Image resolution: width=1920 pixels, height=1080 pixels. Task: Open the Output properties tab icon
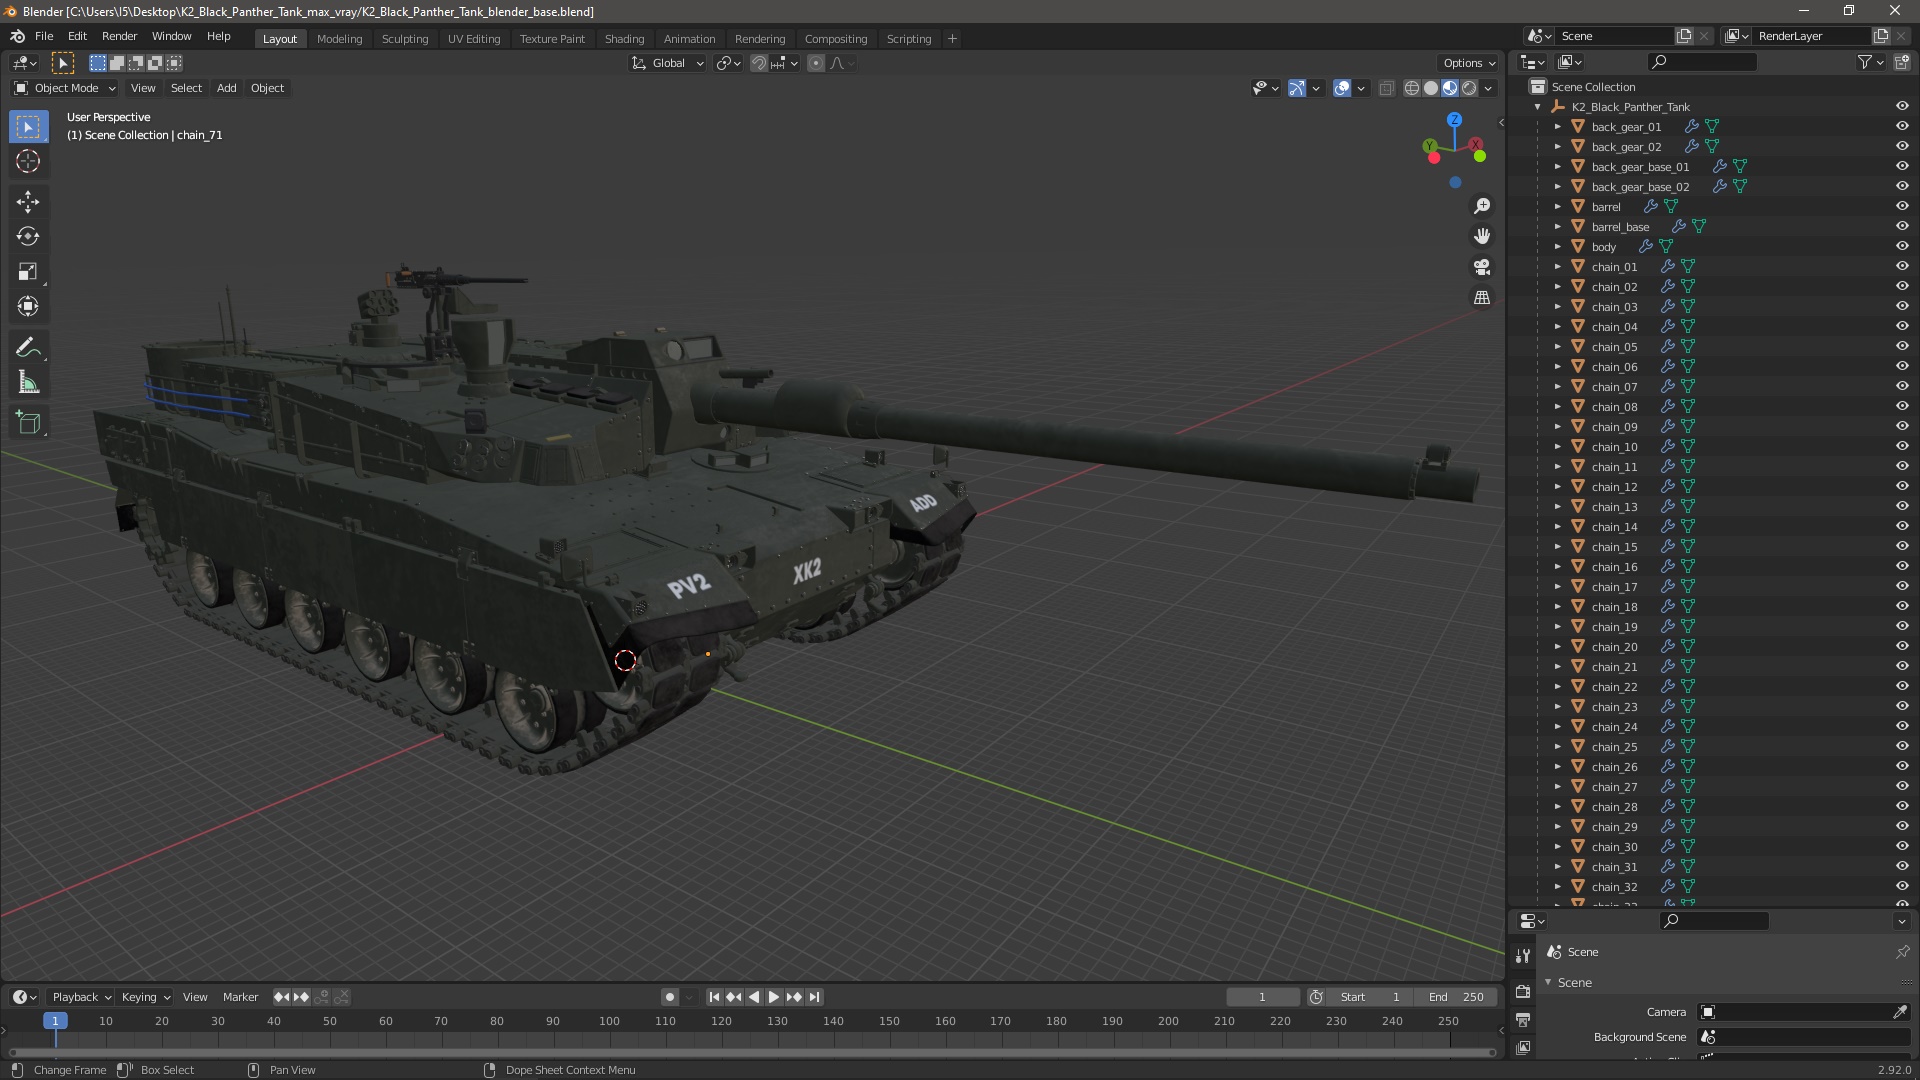click(1523, 1020)
